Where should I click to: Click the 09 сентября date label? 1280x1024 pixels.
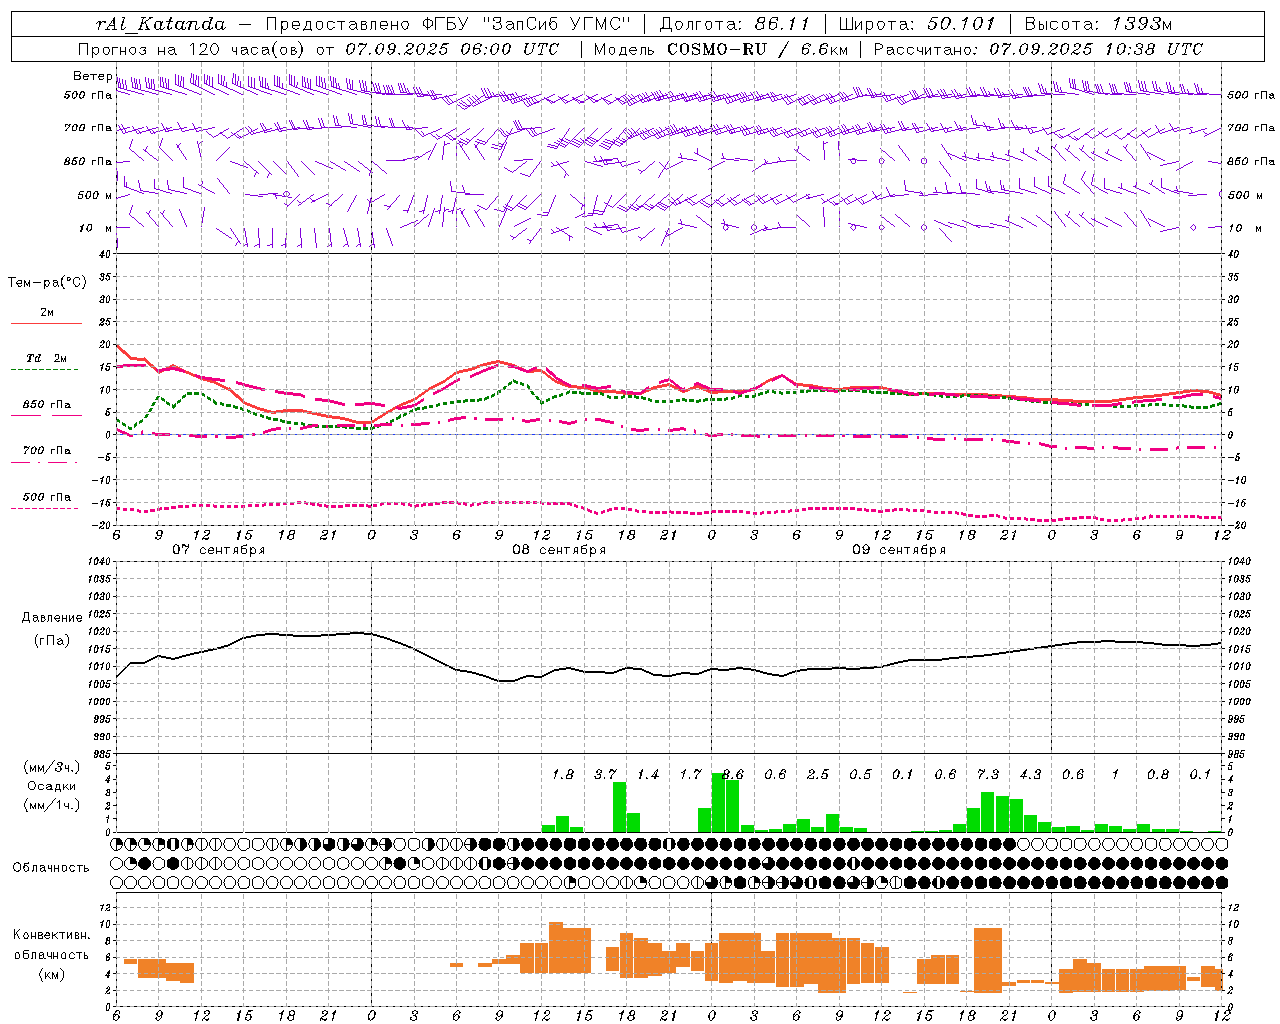899,550
